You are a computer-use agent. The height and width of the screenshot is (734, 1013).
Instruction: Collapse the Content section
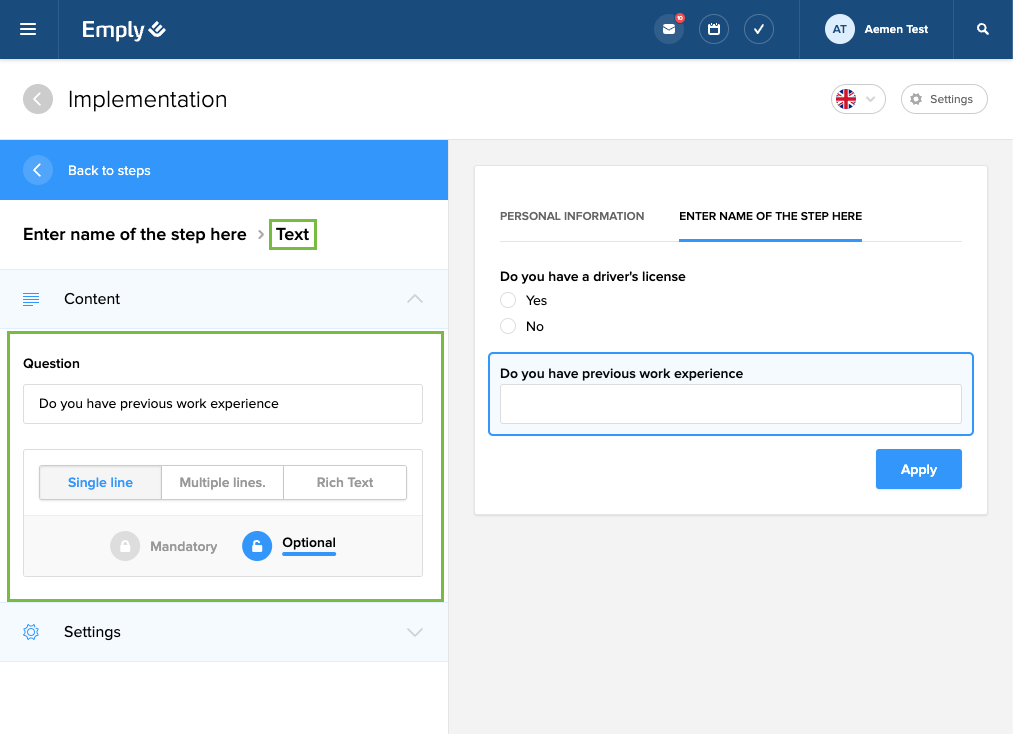pos(415,299)
